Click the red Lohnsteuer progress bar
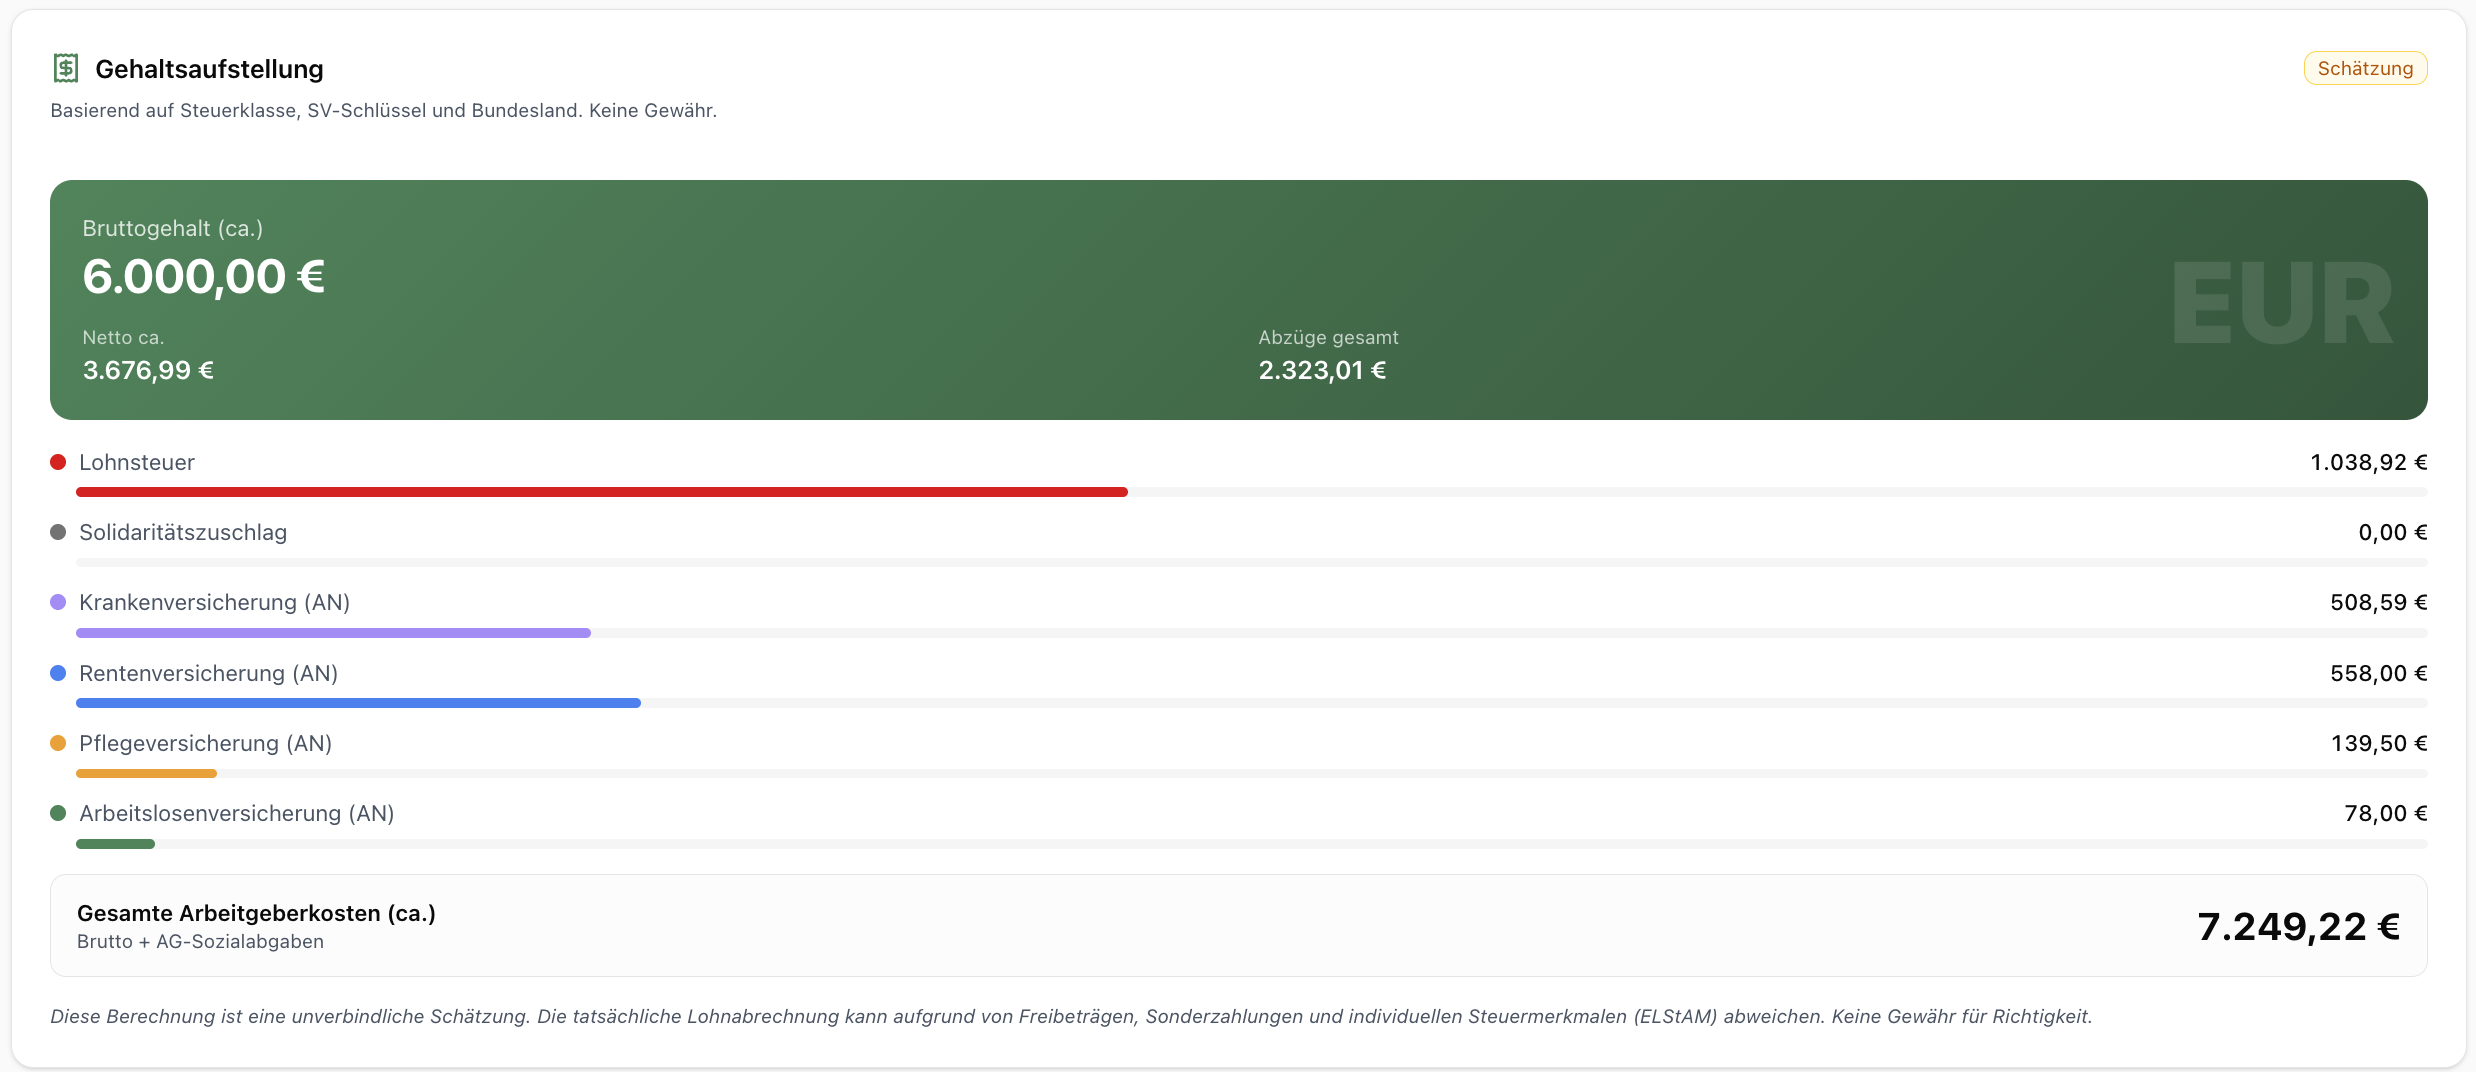 [x=601, y=492]
